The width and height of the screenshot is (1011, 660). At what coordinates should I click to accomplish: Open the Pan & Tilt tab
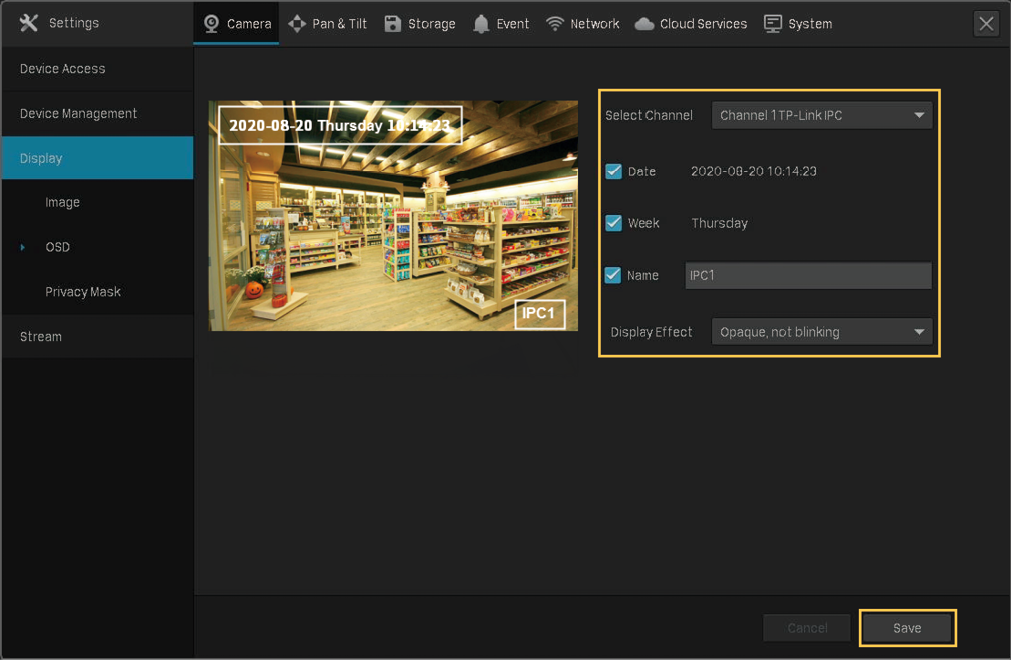(328, 24)
